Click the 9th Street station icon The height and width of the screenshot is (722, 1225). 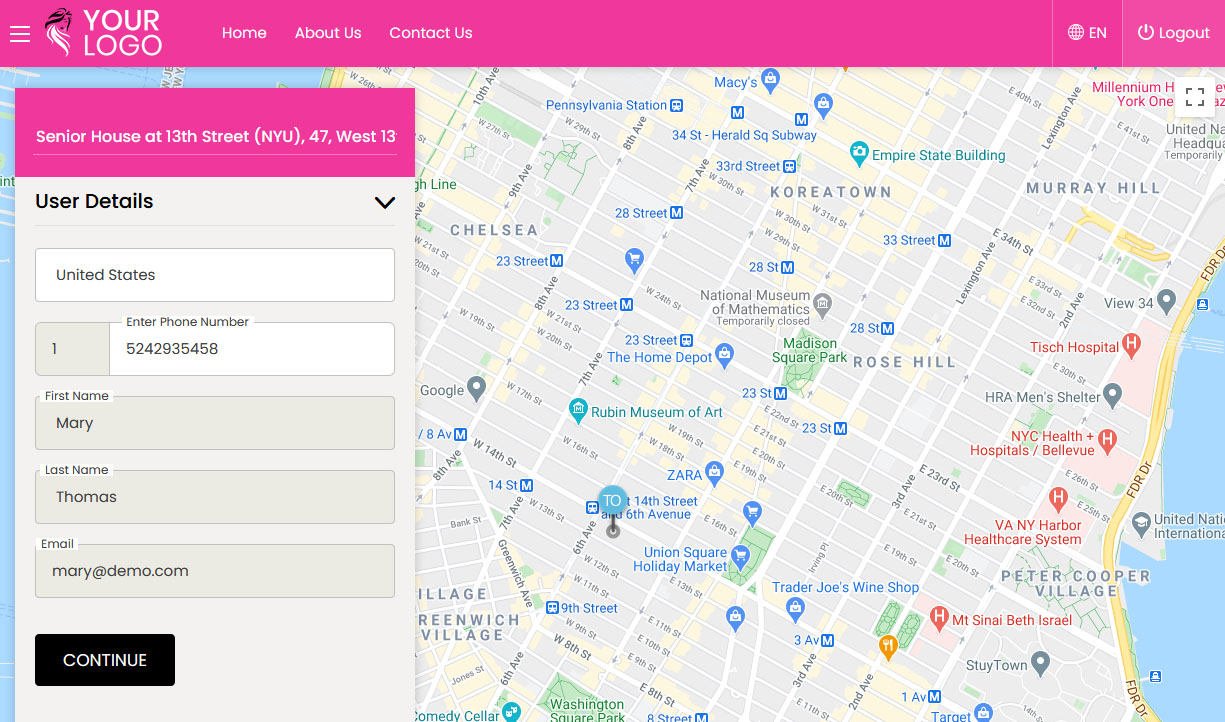point(552,607)
